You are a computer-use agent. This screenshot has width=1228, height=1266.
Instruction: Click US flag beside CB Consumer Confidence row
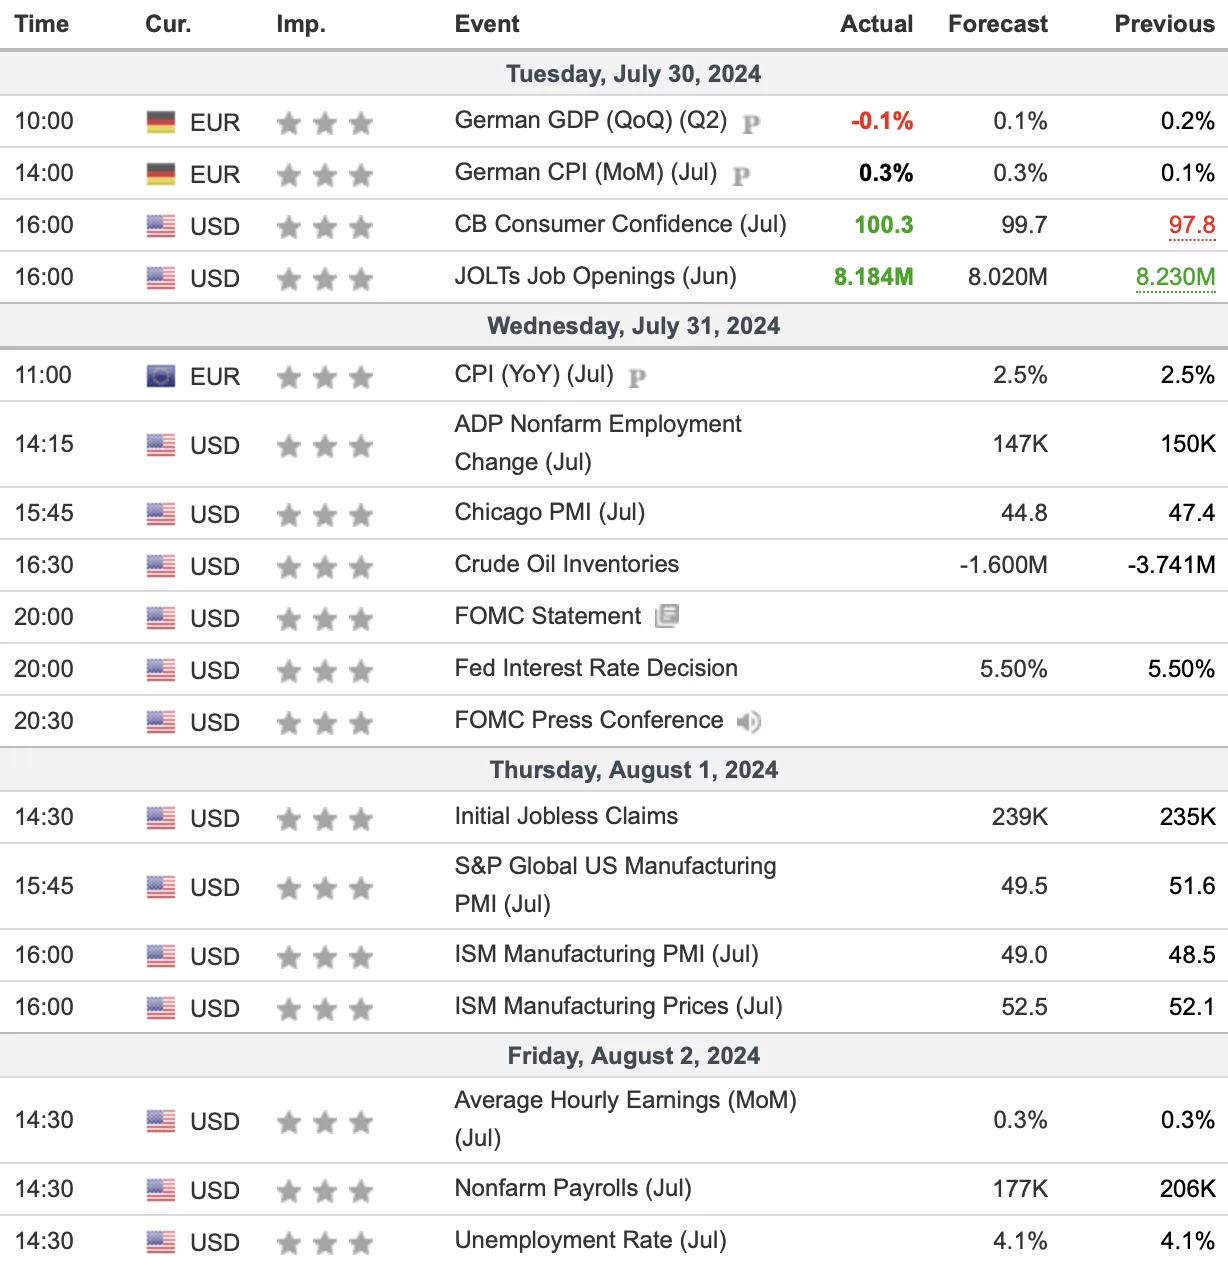click(161, 226)
